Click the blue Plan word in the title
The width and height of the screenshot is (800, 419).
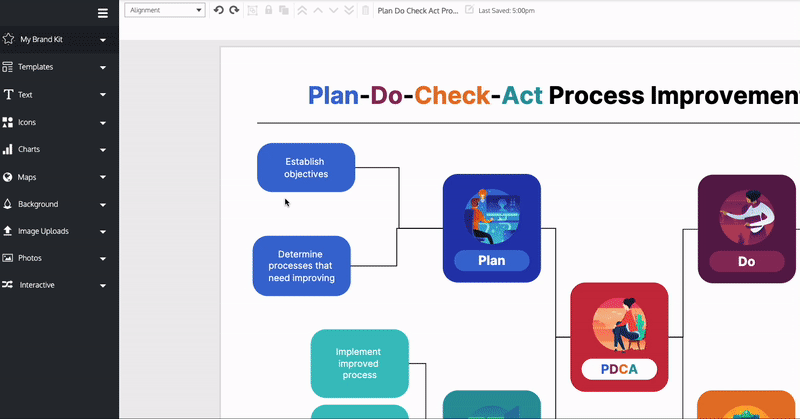333,95
